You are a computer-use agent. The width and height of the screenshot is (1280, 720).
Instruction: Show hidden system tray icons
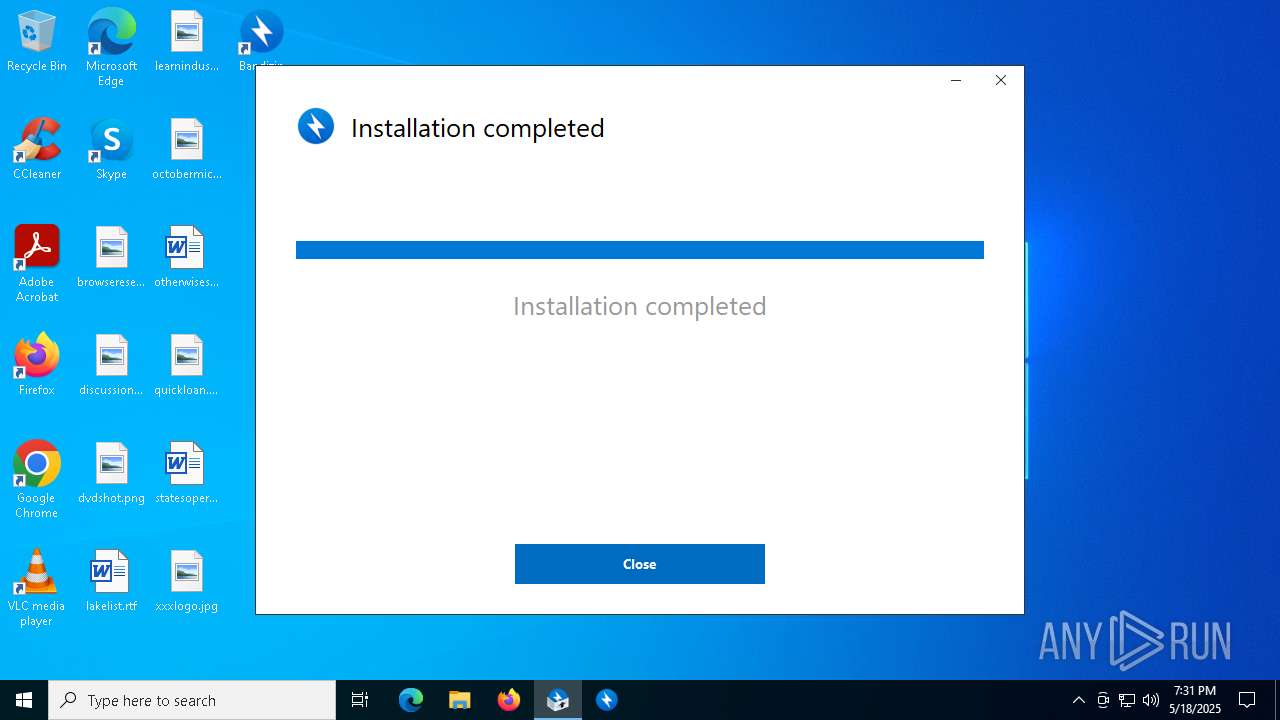click(x=1078, y=700)
